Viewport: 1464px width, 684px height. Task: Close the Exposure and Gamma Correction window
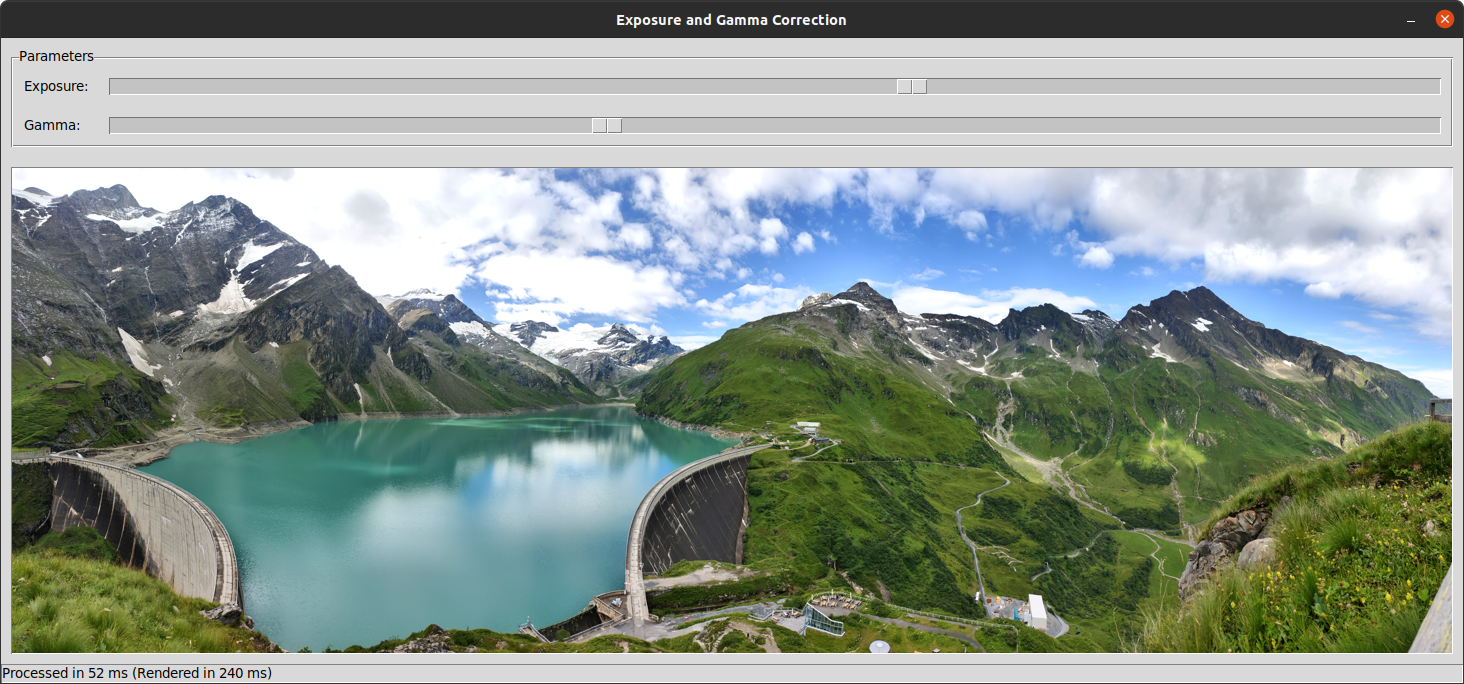[x=1443, y=18]
